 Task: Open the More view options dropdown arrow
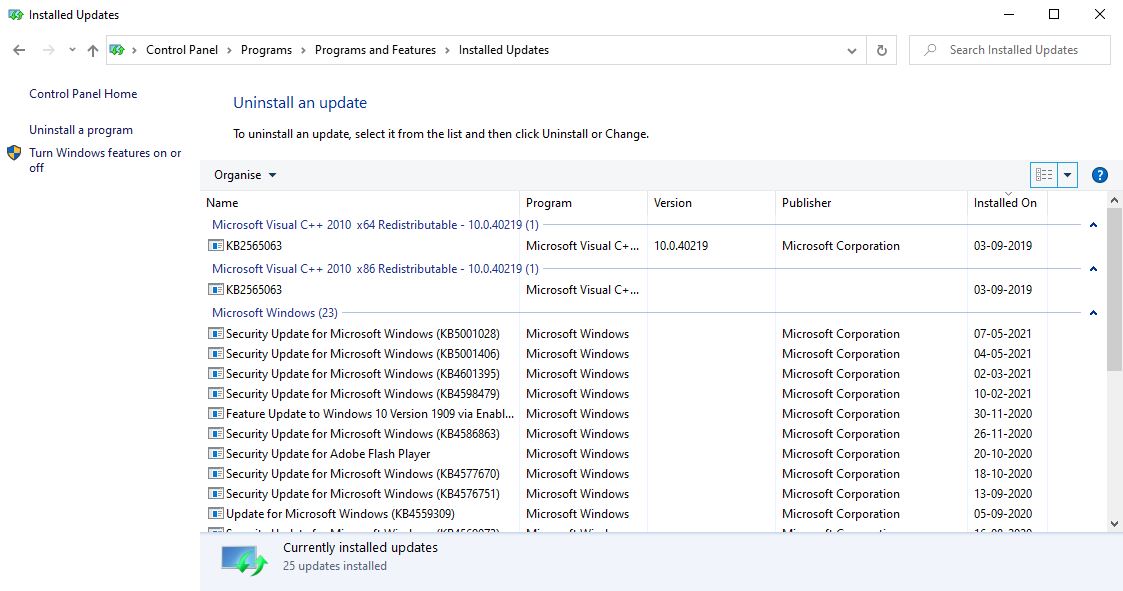pos(1067,175)
